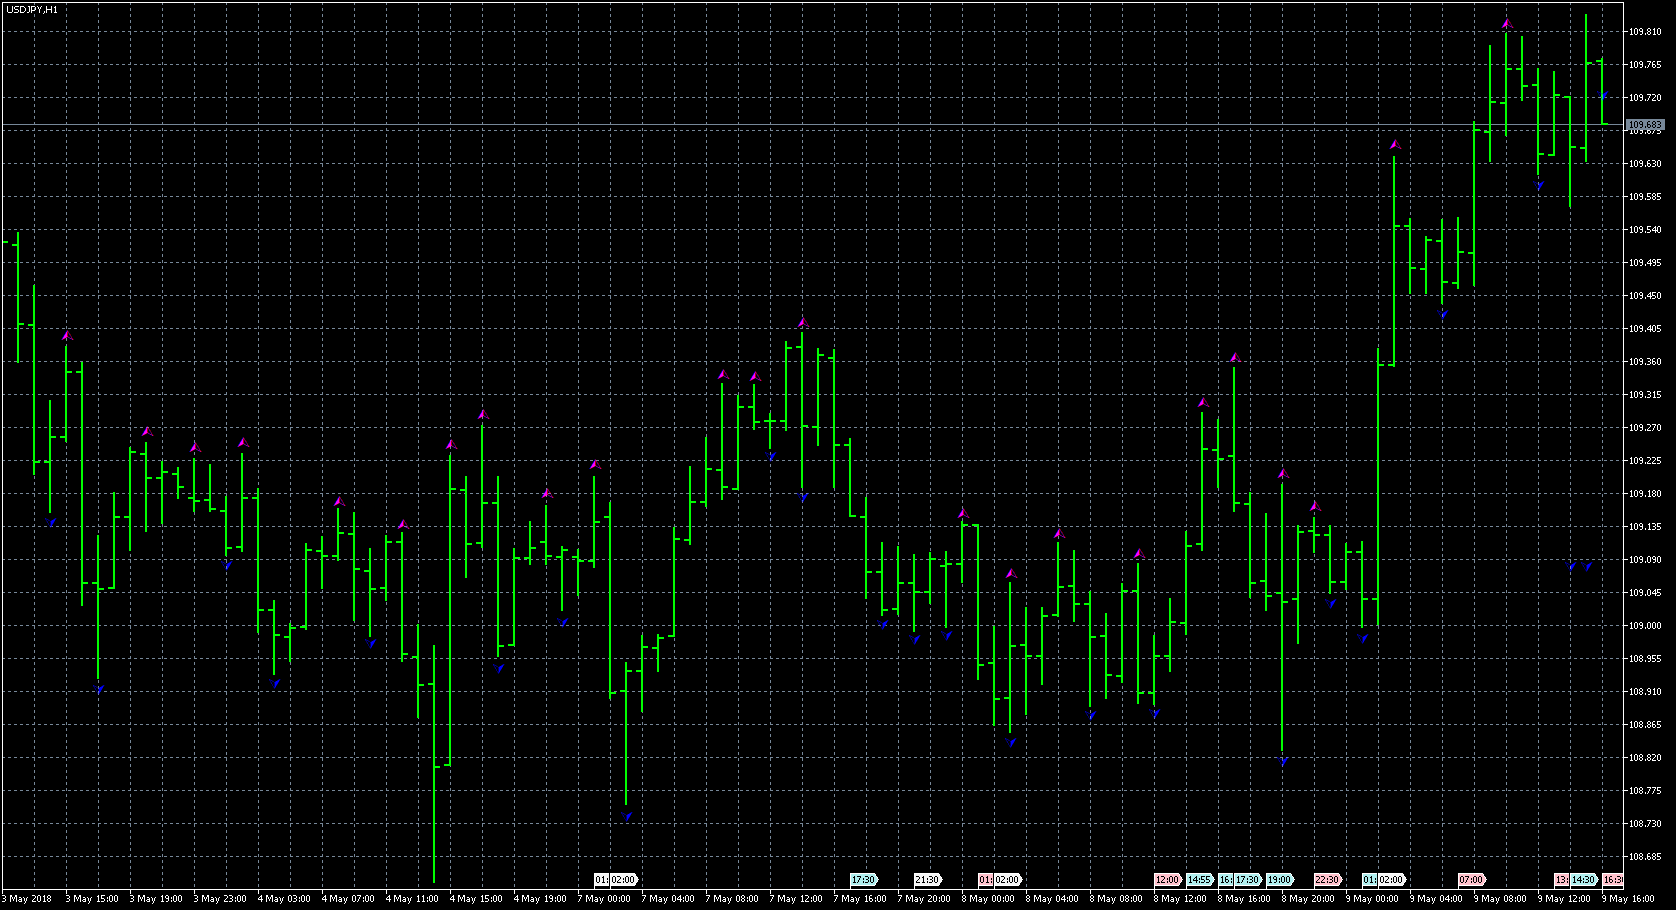1676x910 pixels.
Task: Click the cyan 19:00 event marker
Action: pos(1280,880)
